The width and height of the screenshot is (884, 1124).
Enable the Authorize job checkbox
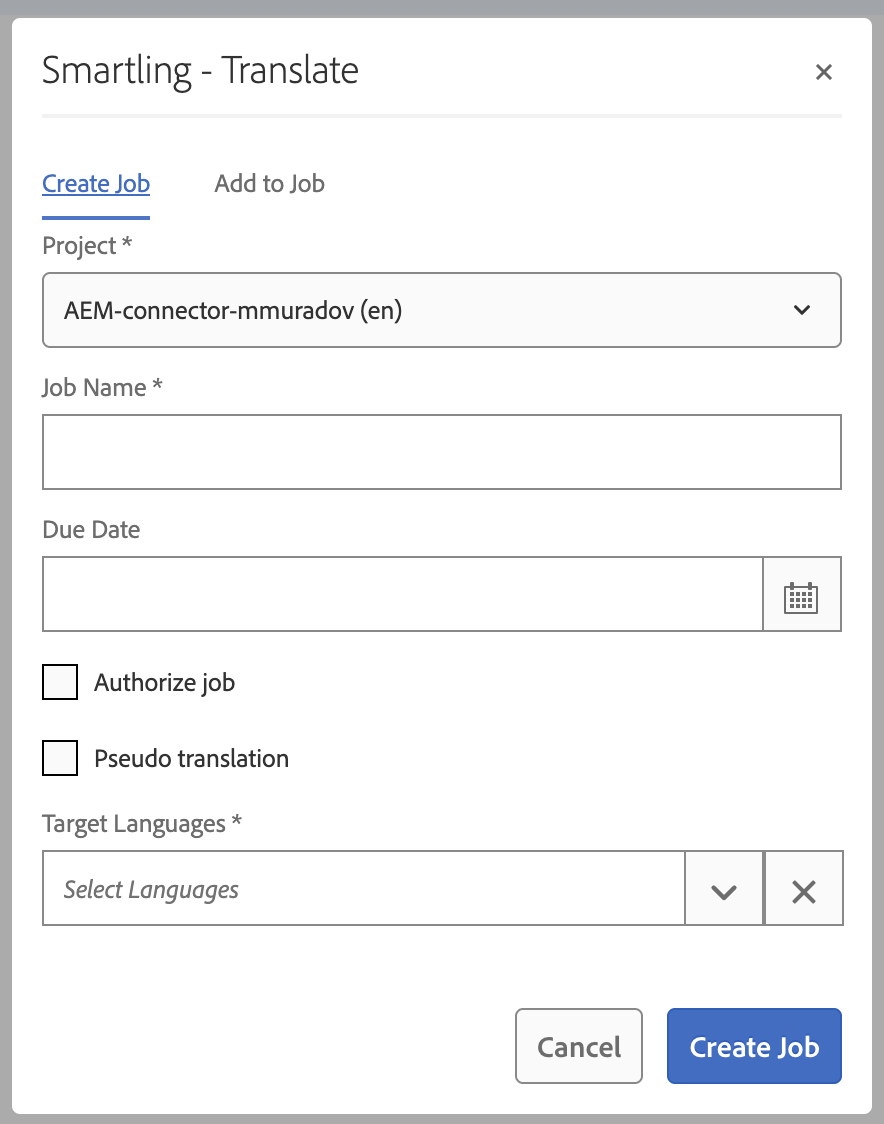[x=60, y=683]
